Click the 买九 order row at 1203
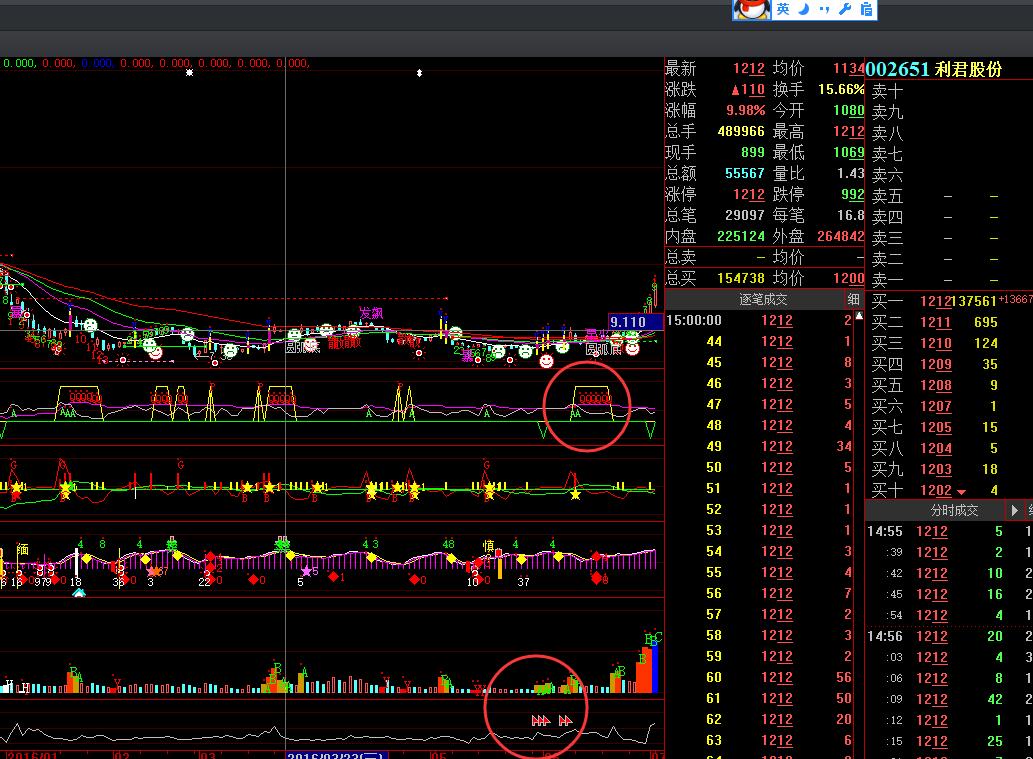 [949, 470]
